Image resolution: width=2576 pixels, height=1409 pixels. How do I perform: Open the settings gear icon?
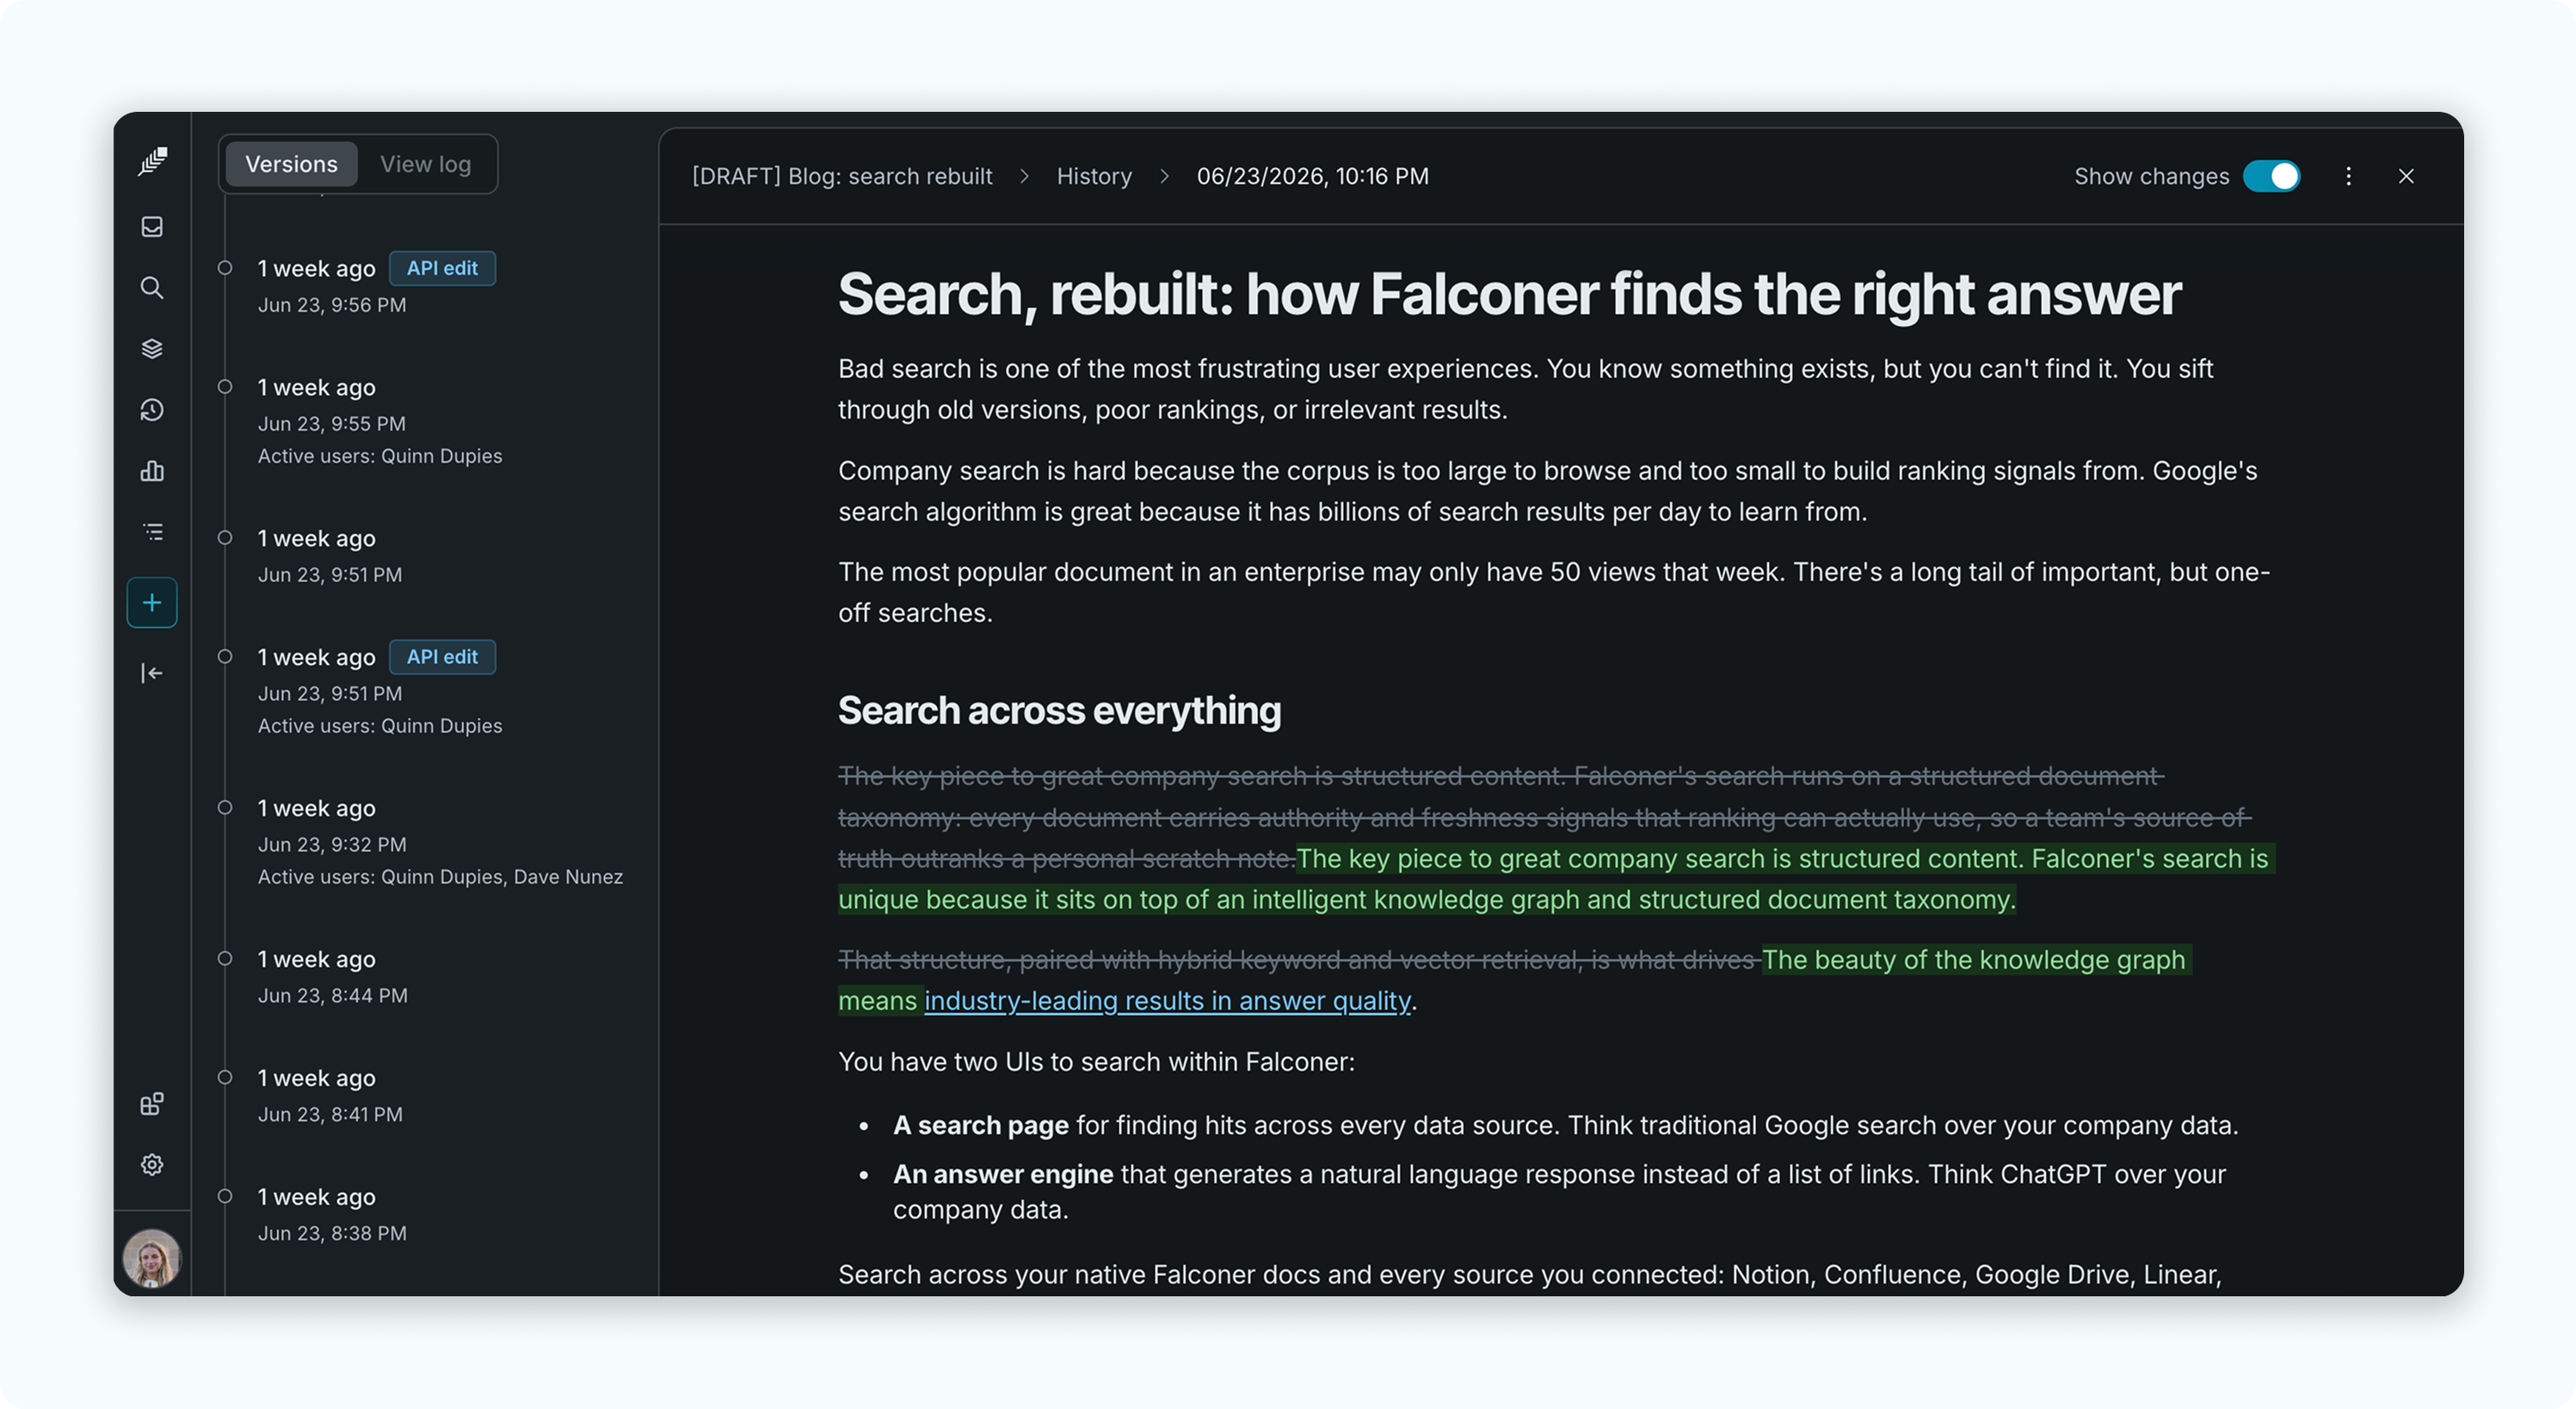coord(152,1165)
